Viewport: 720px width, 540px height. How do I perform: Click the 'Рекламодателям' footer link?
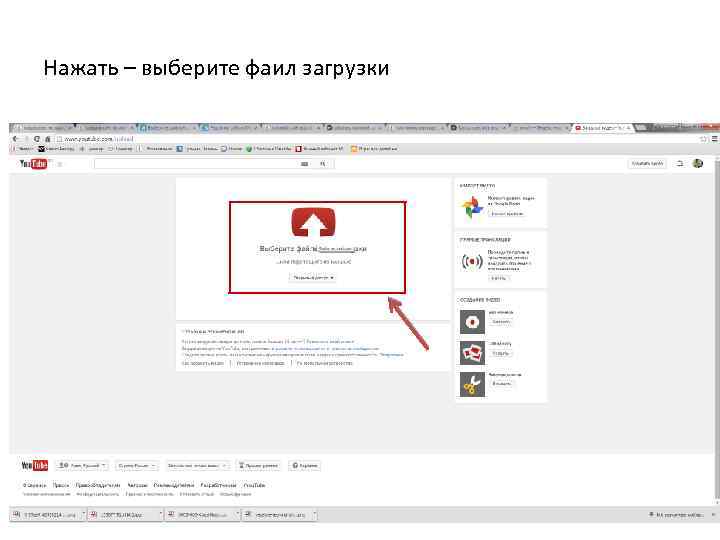click(174, 485)
